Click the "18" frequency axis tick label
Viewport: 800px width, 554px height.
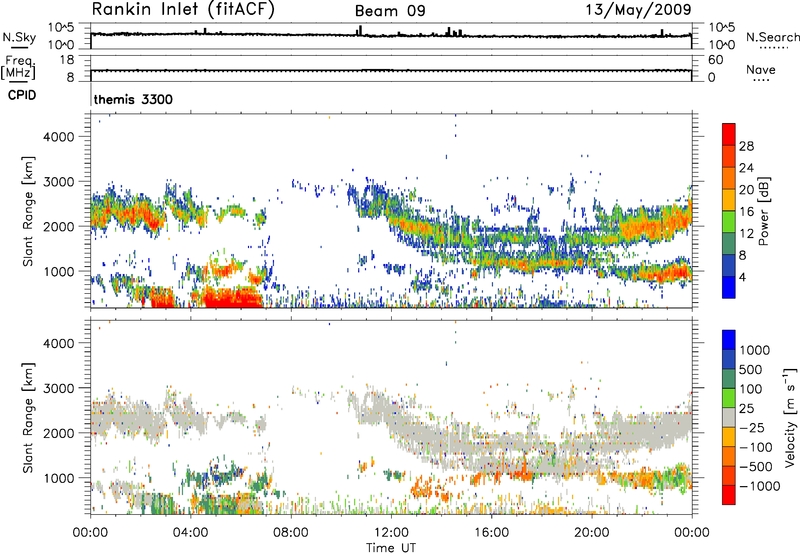67,60
